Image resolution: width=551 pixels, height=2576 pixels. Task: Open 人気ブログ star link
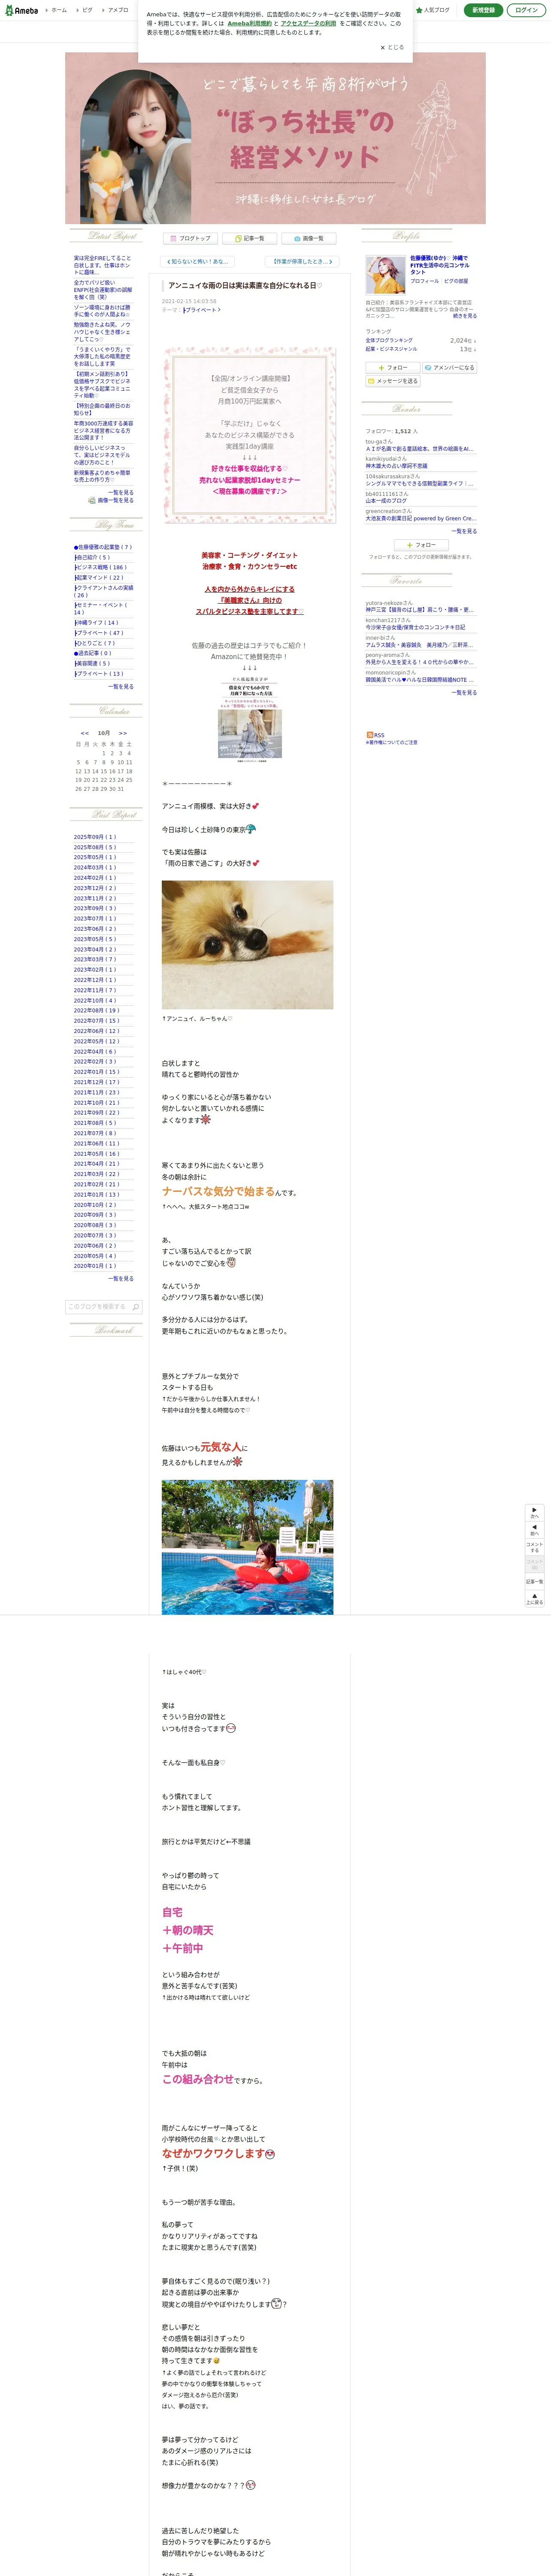coord(433,10)
